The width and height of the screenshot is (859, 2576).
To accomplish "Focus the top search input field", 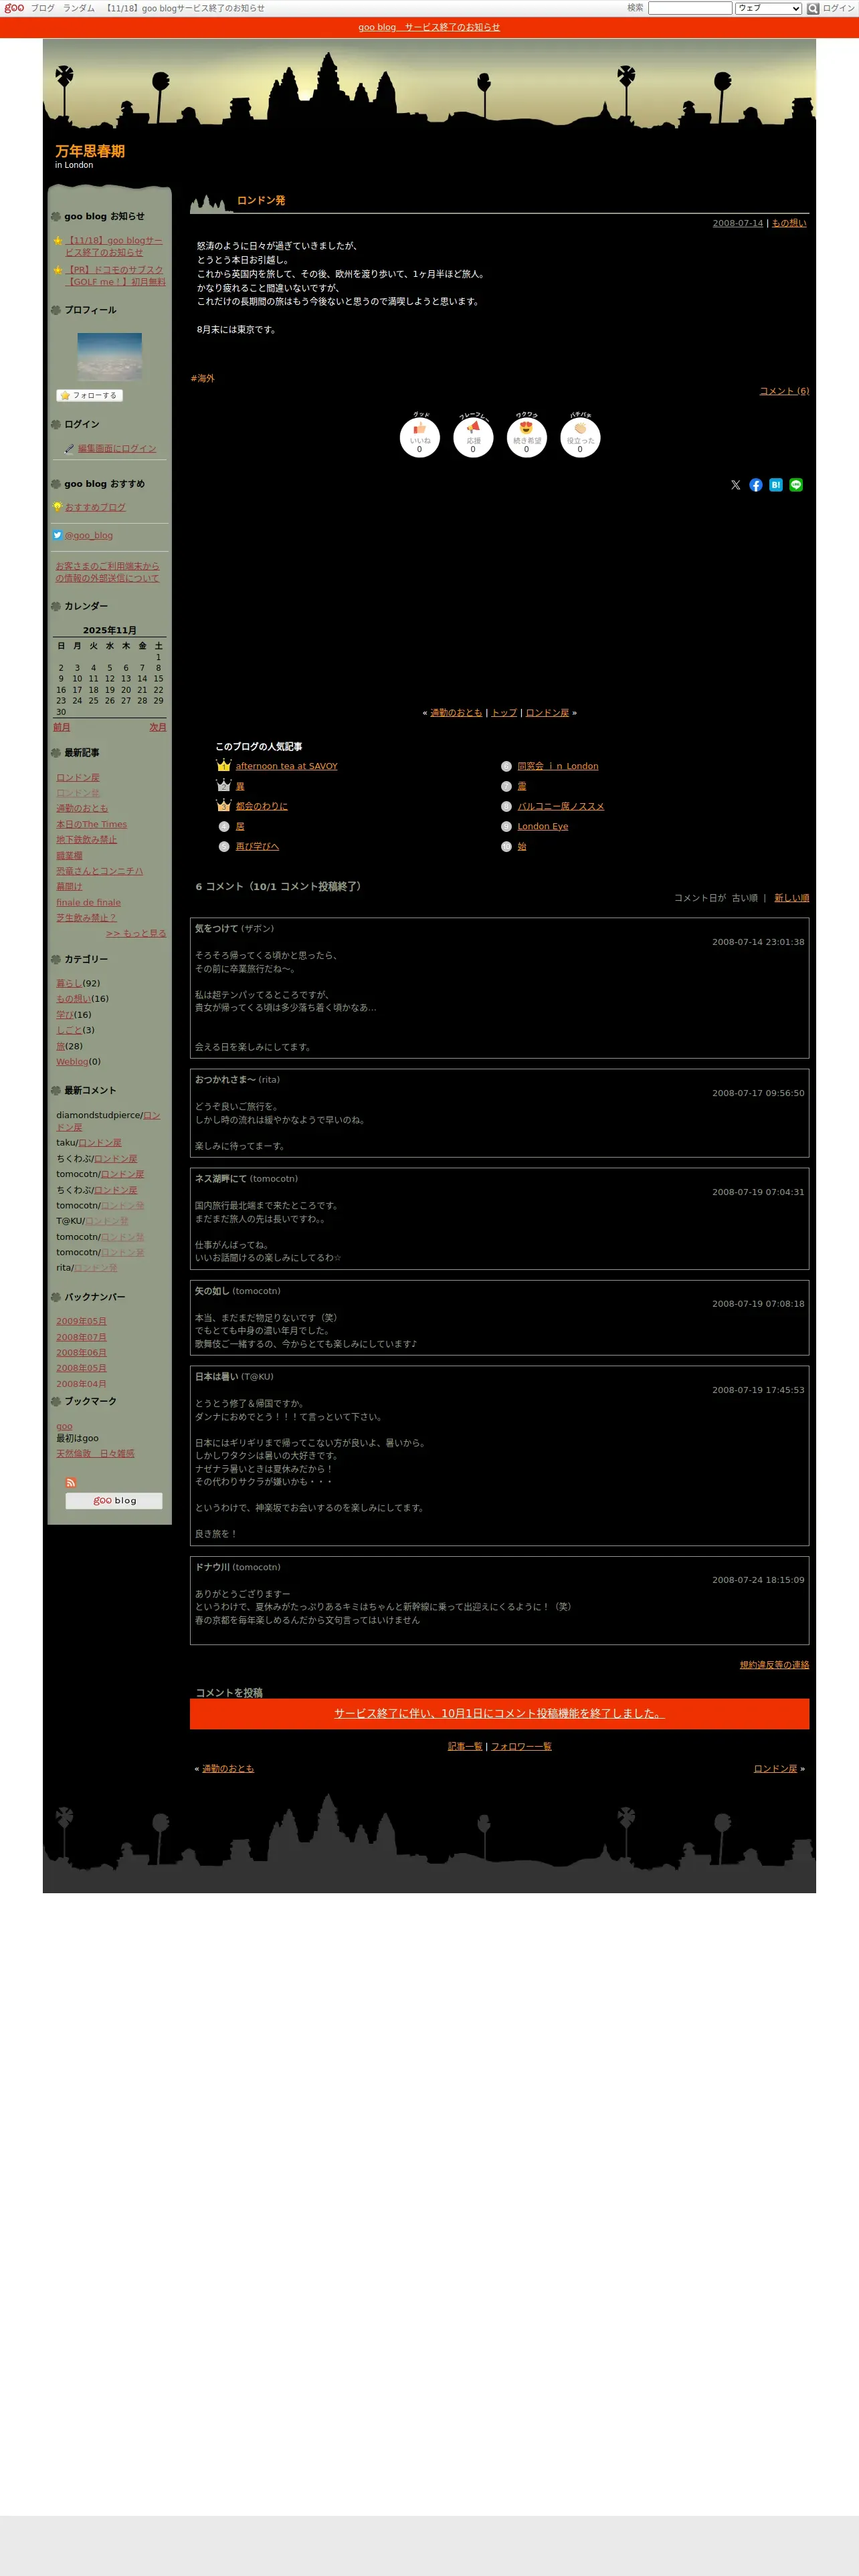I will coord(690,8).
